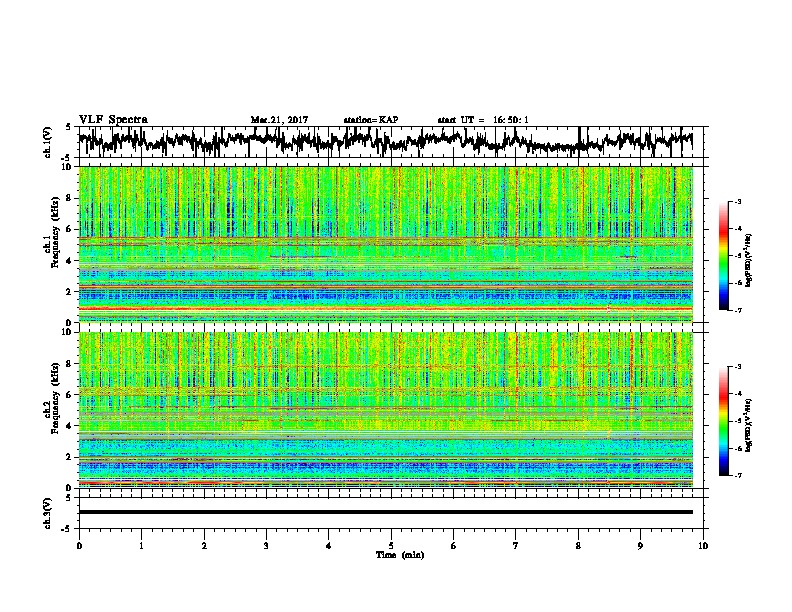Click time-axis tick label "0"
Screen dimensions: 792x612
pyautogui.click(x=79, y=546)
